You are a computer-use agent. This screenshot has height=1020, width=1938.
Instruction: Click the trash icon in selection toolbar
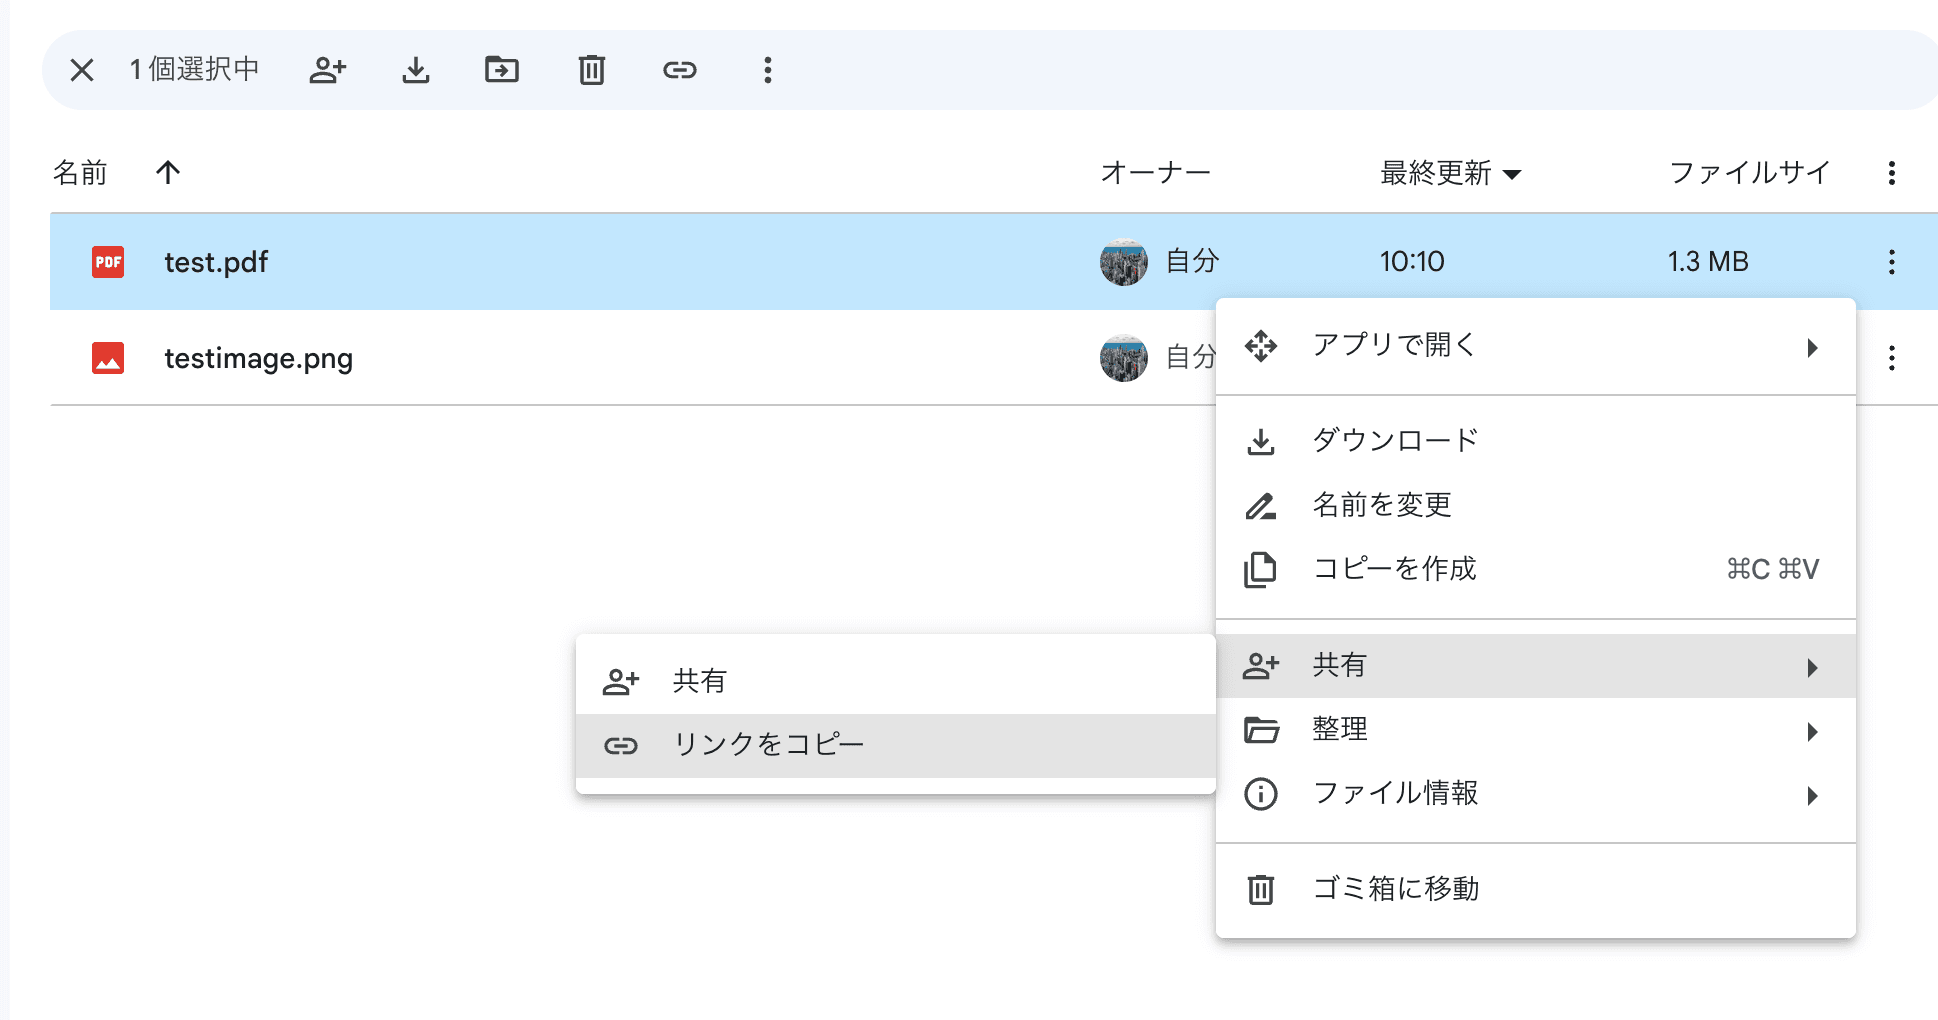(x=592, y=70)
